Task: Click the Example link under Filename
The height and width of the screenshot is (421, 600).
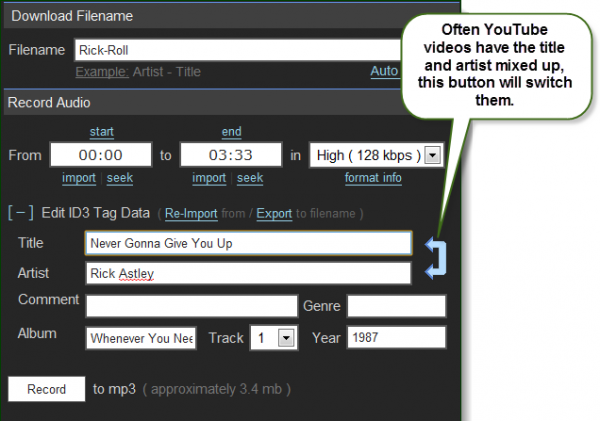Action: pyautogui.click(x=102, y=72)
